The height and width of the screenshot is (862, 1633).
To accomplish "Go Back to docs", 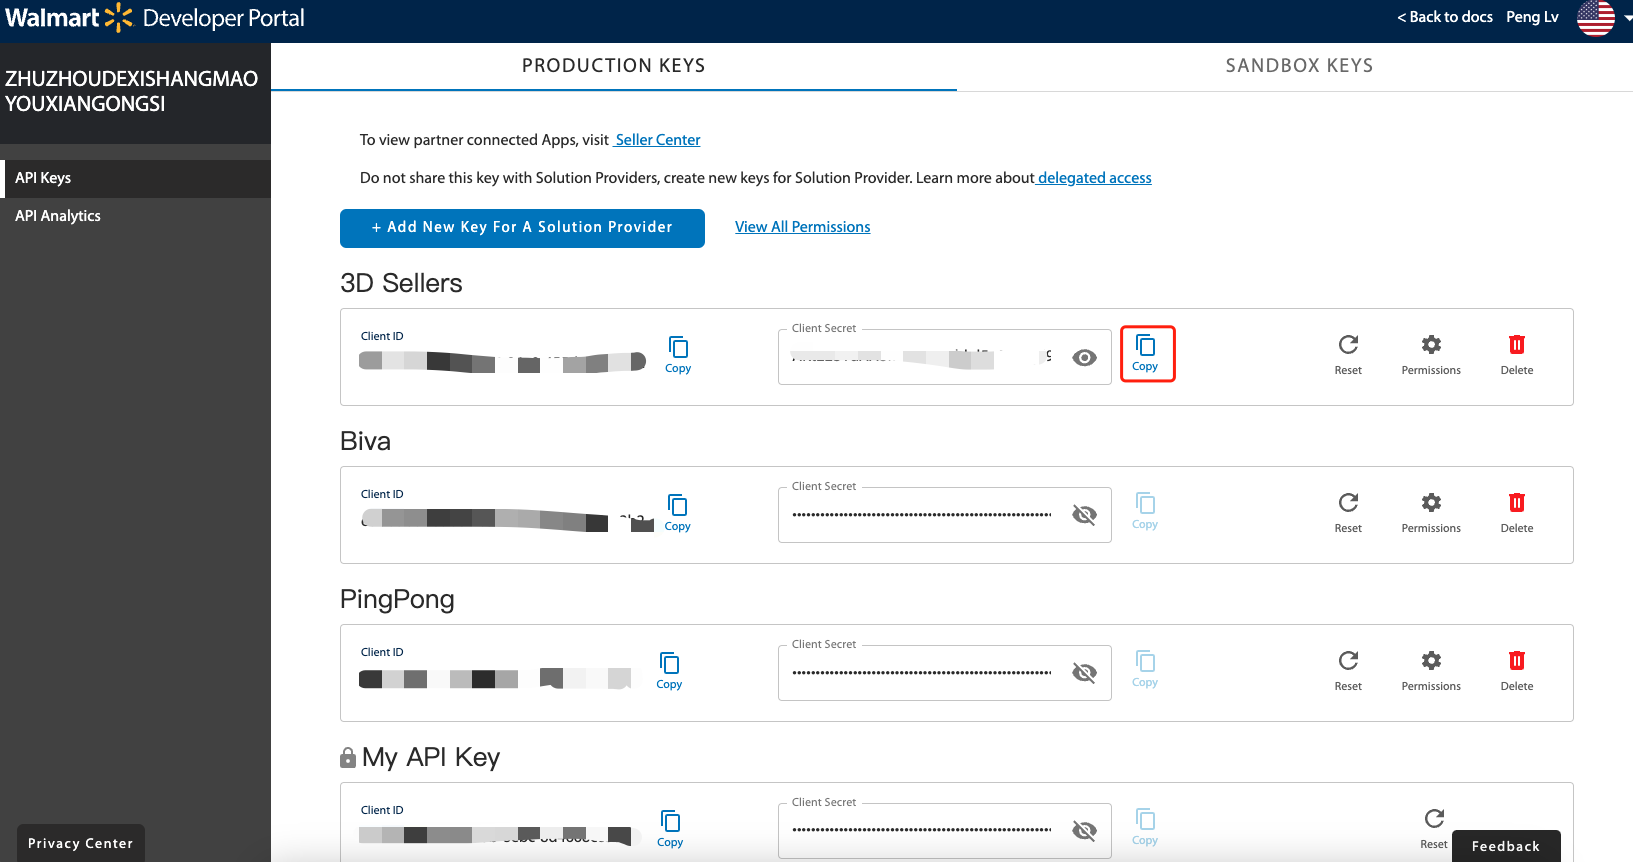I will [x=1445, y=17].
